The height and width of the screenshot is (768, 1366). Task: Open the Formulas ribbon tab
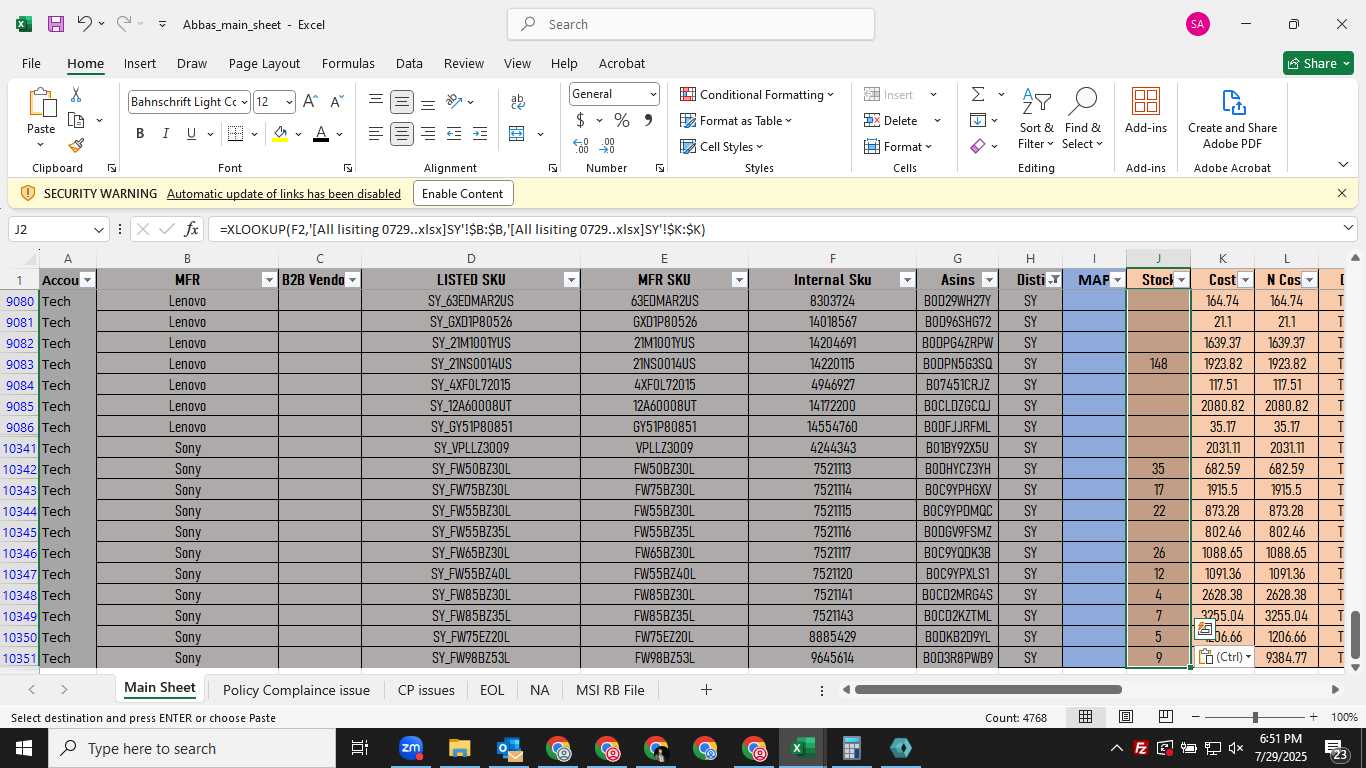348,63
